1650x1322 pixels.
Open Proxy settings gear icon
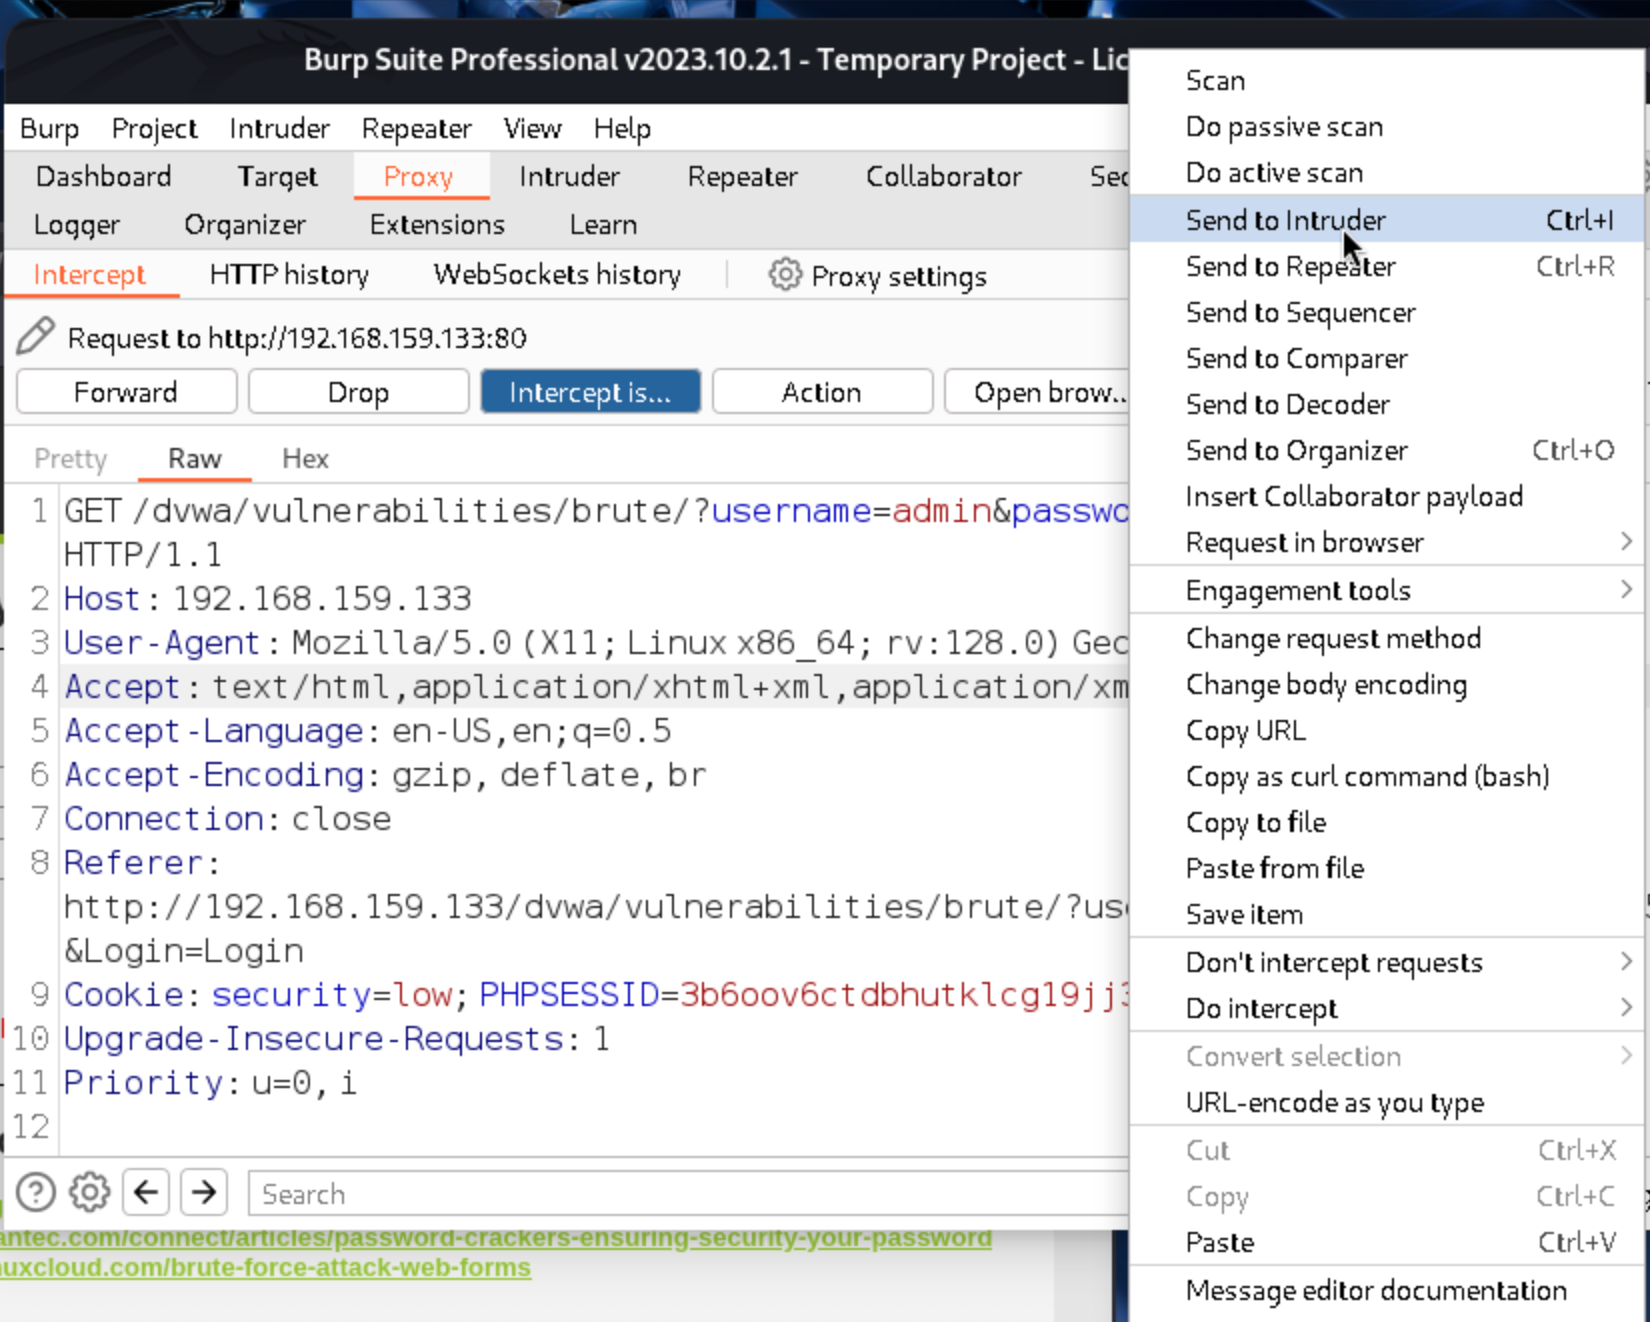click(785, 275)
